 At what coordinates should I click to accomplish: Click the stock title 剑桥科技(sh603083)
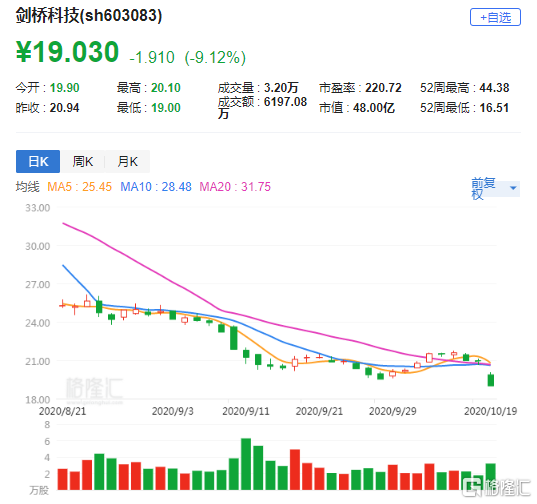(89, 15)
